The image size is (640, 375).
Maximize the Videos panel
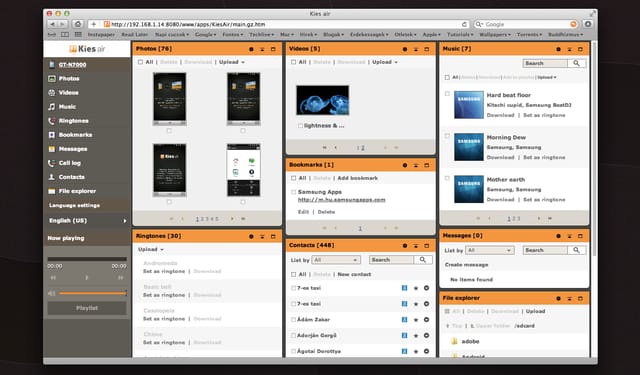pos(427,49)
